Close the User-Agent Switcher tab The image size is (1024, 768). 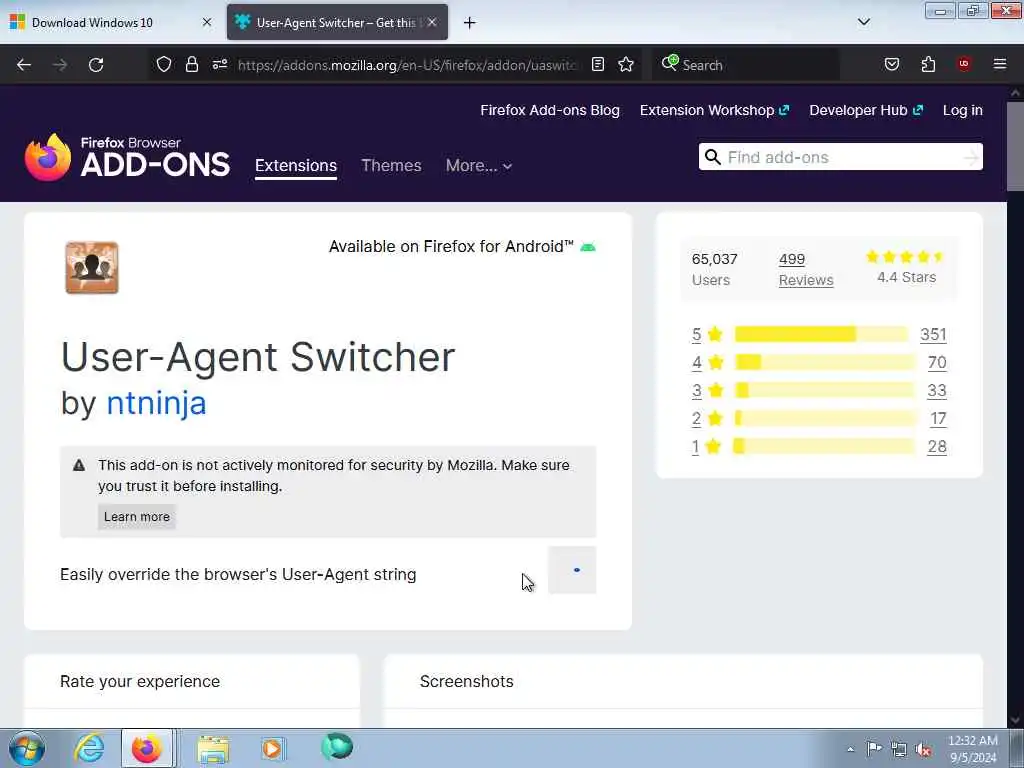point(432,22)
